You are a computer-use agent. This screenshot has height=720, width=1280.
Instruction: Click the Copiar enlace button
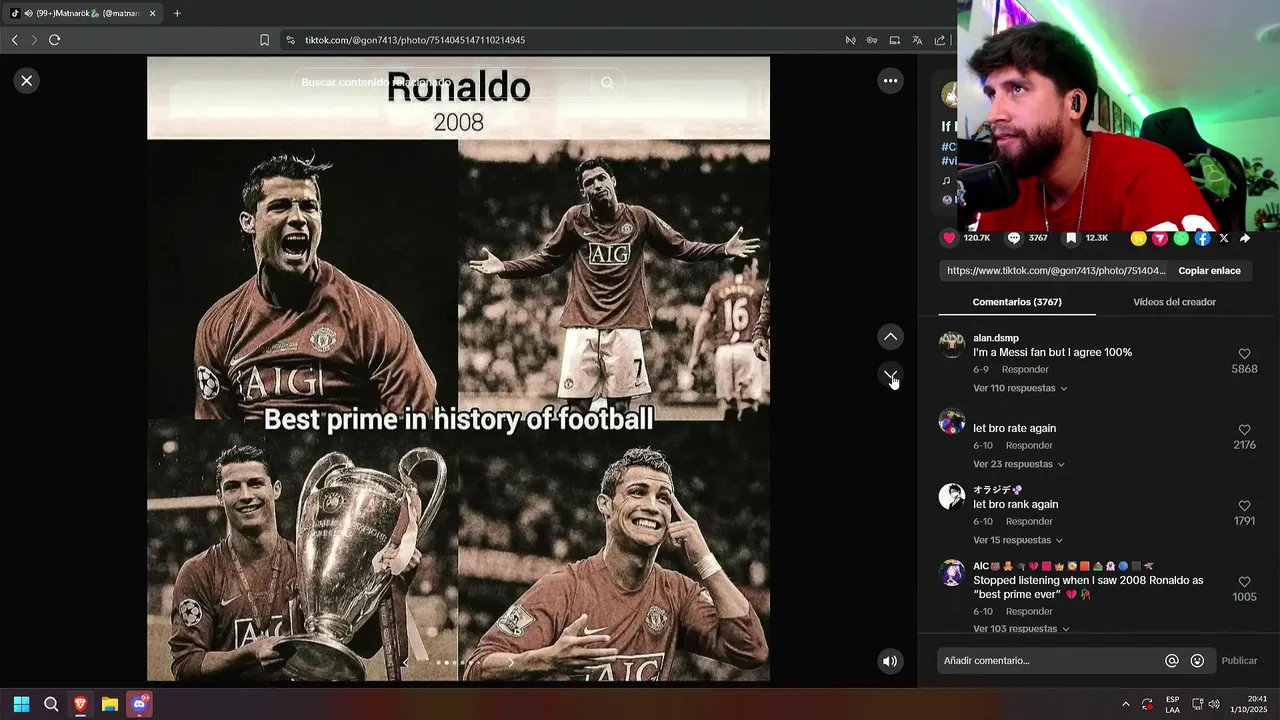click(1209, 271)
